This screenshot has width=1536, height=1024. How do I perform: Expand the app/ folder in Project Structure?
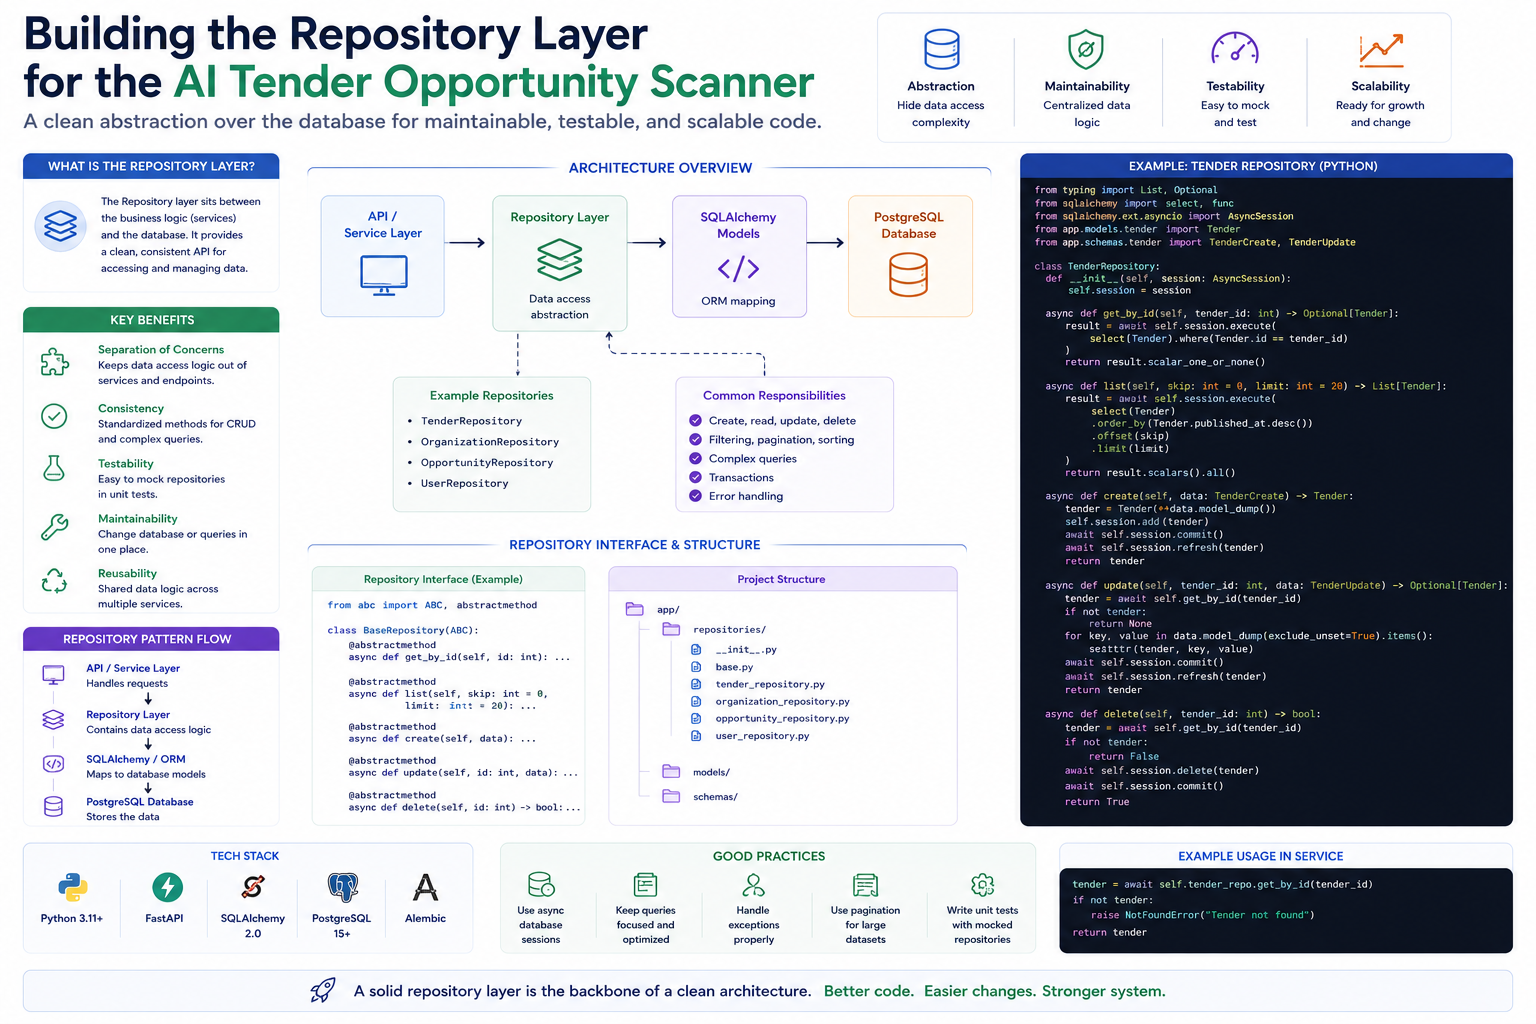click(634, 609)
